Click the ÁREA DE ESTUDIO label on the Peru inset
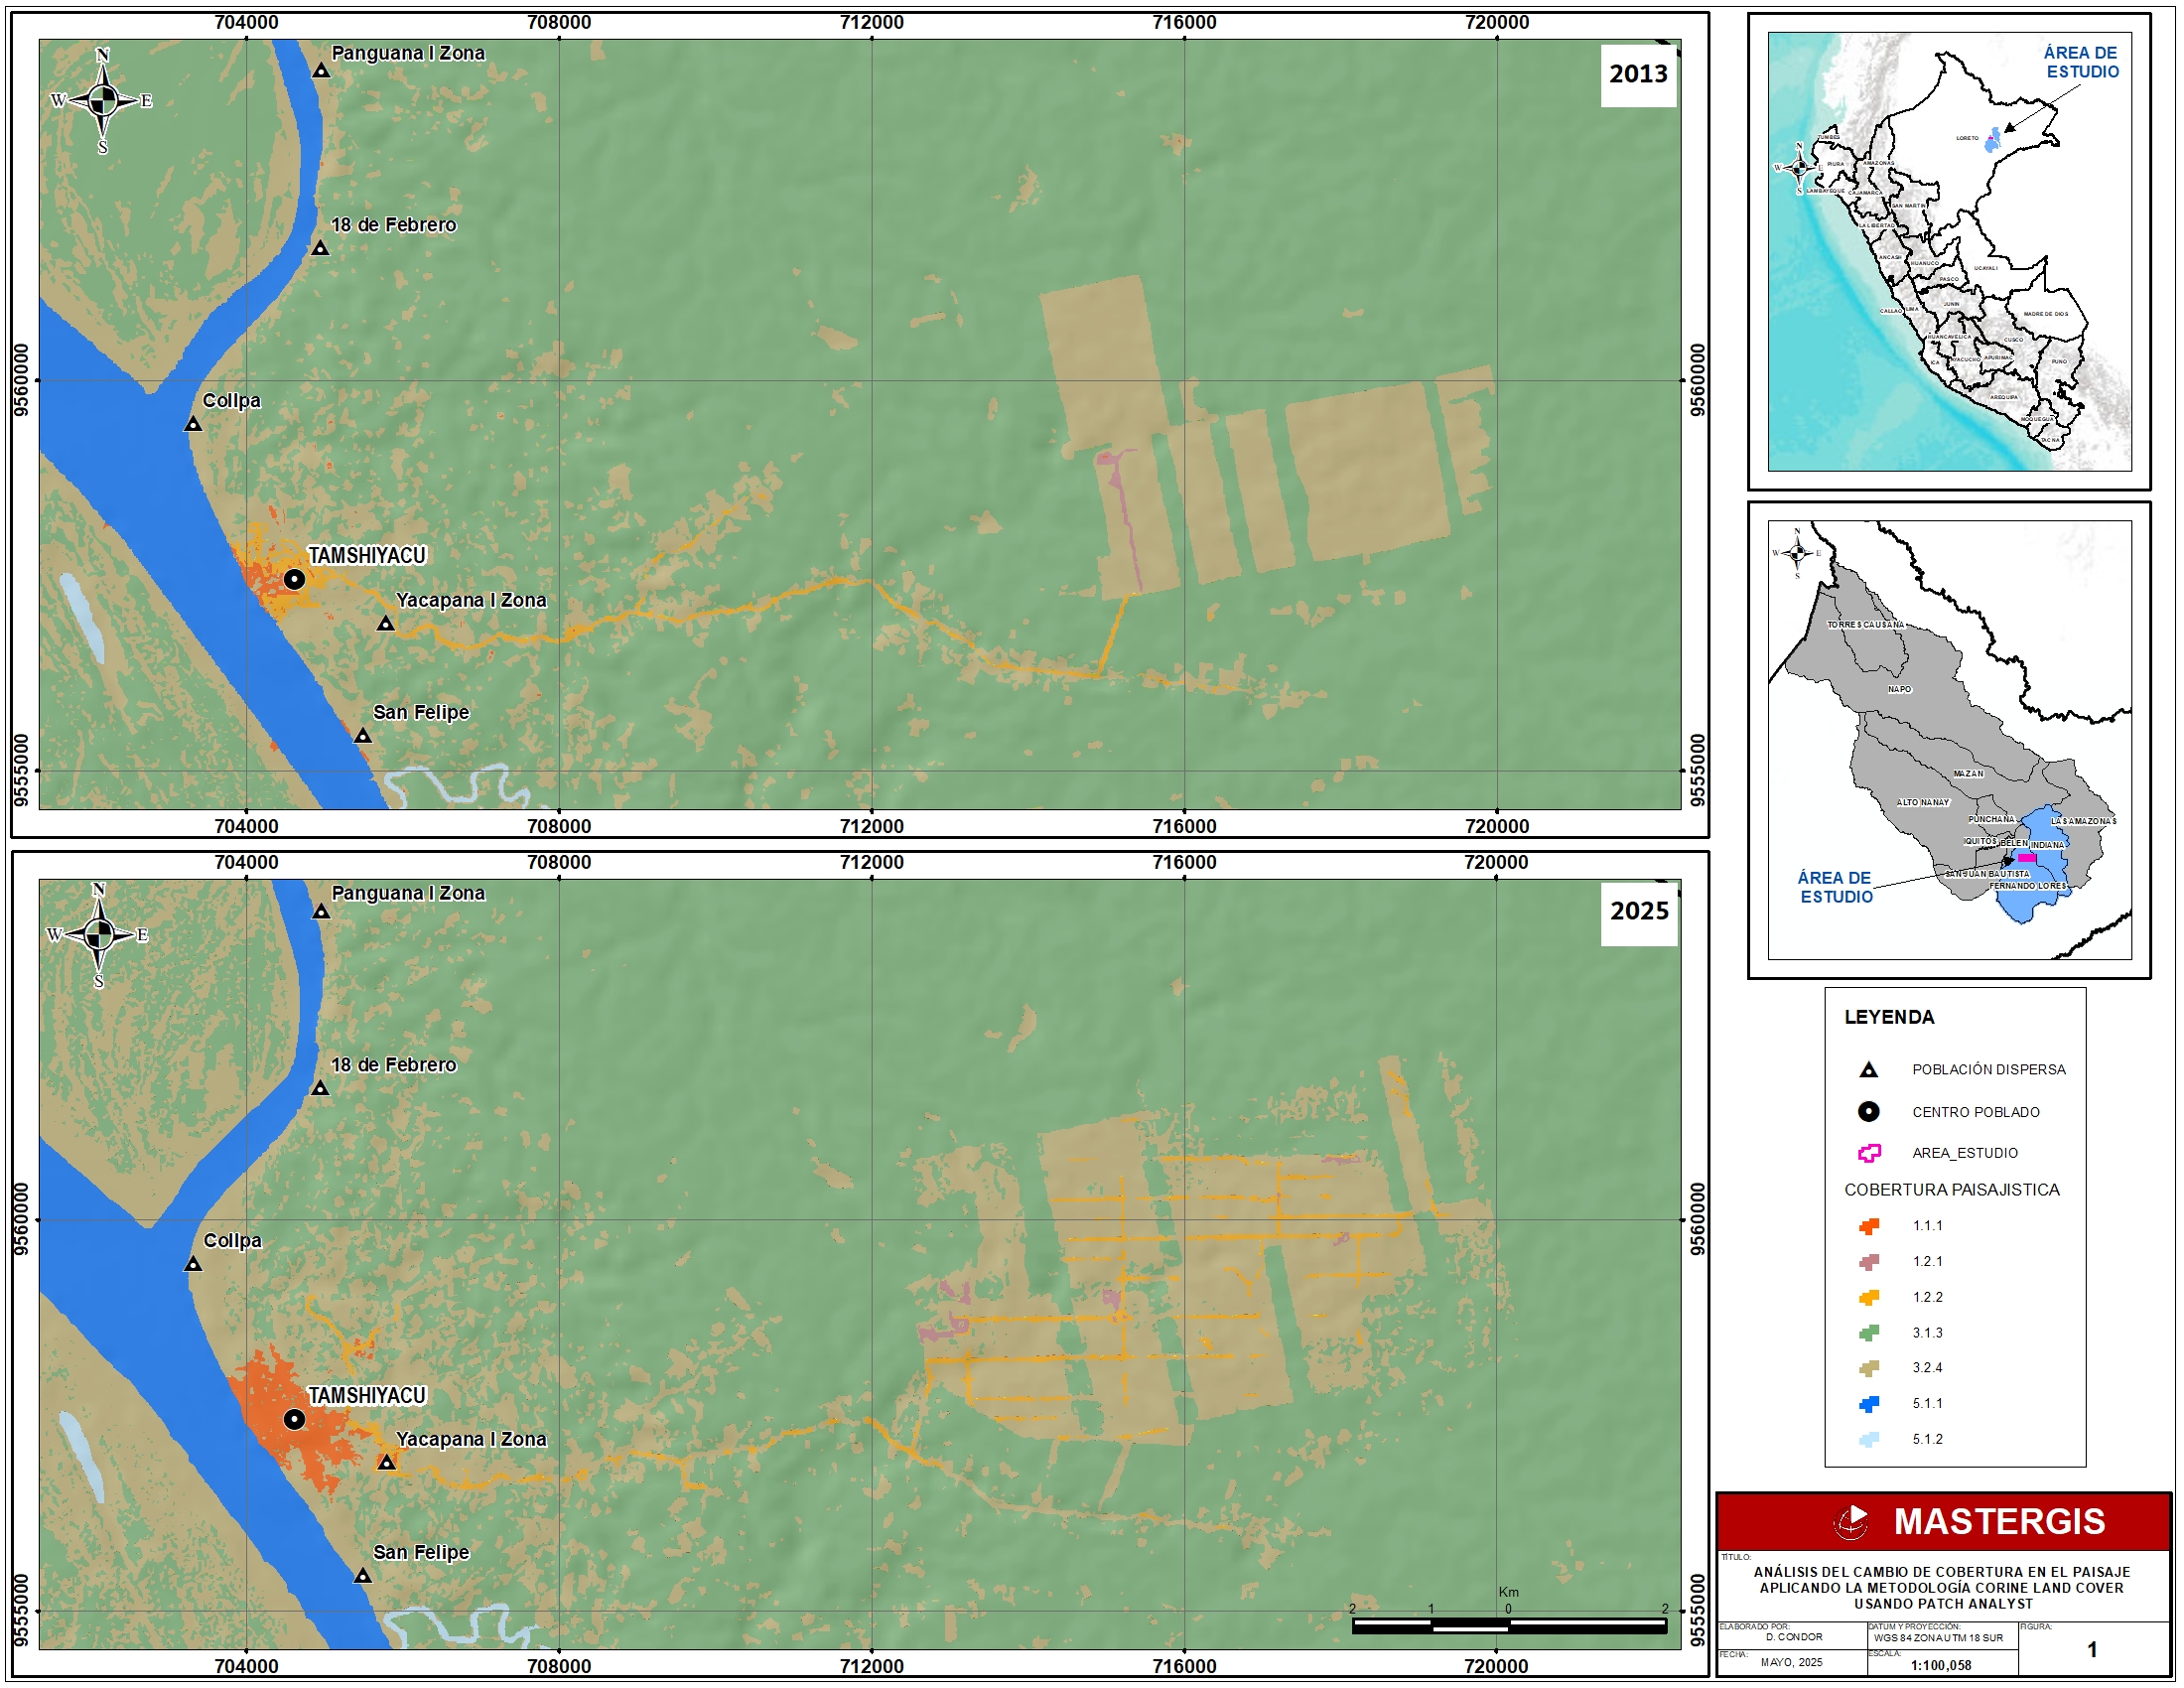The width and height of the screenshot is (2184, 1688). click(x=2081, y=62)
